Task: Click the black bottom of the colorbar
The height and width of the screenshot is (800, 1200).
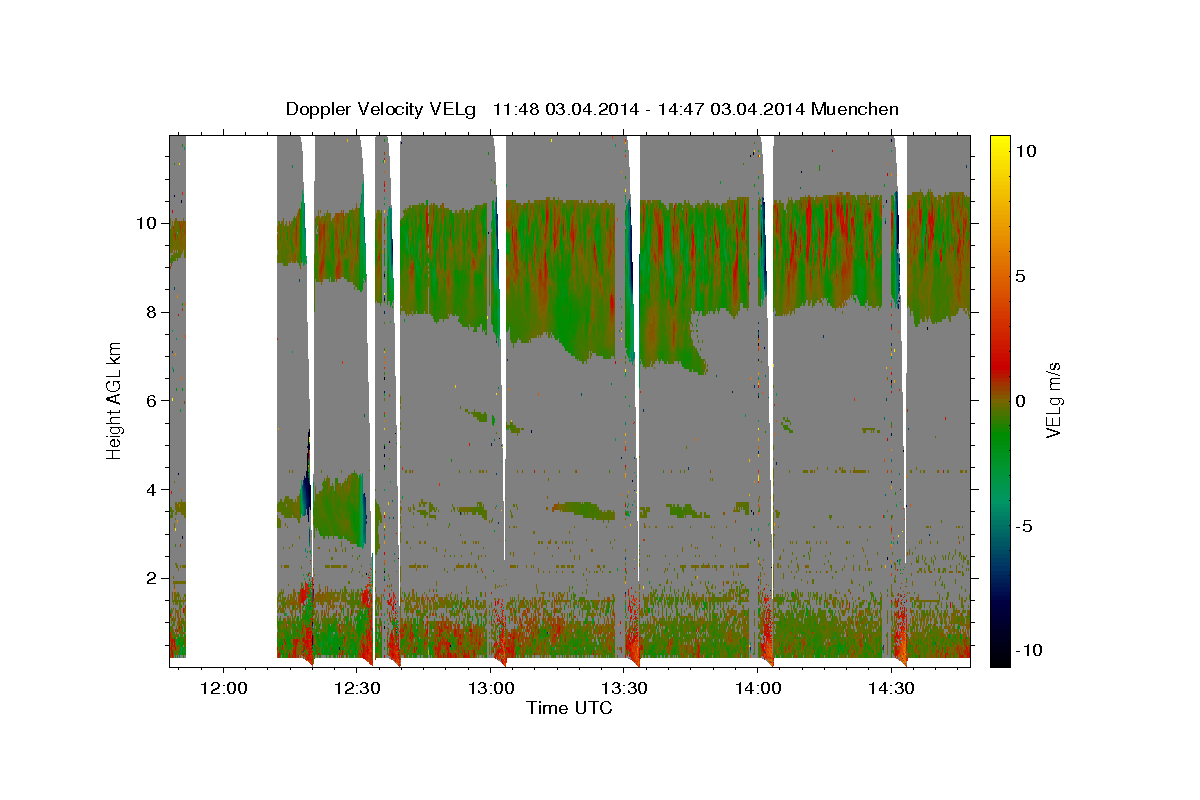Action: [999, 657]
